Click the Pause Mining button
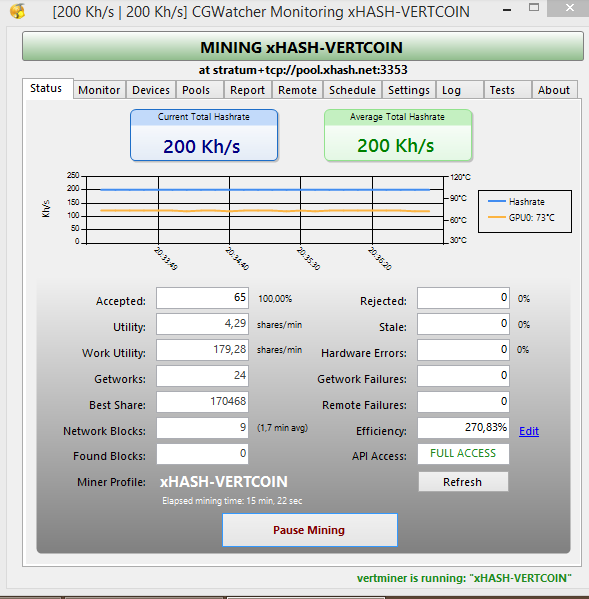Viewport: 589px width, 599px height. click(310, 530)
